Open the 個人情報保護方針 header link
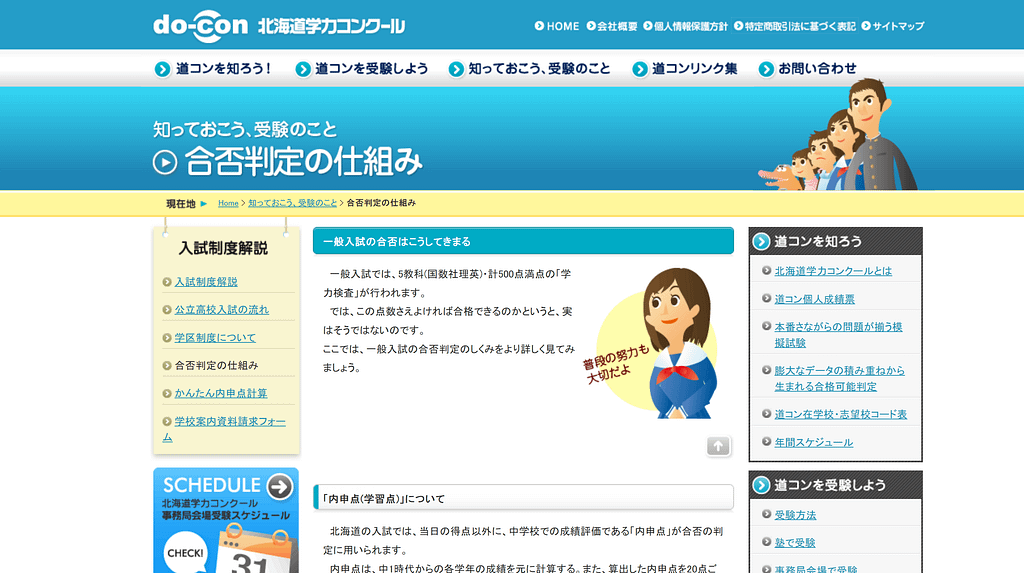1024x573 pixels. click(686, 26)
